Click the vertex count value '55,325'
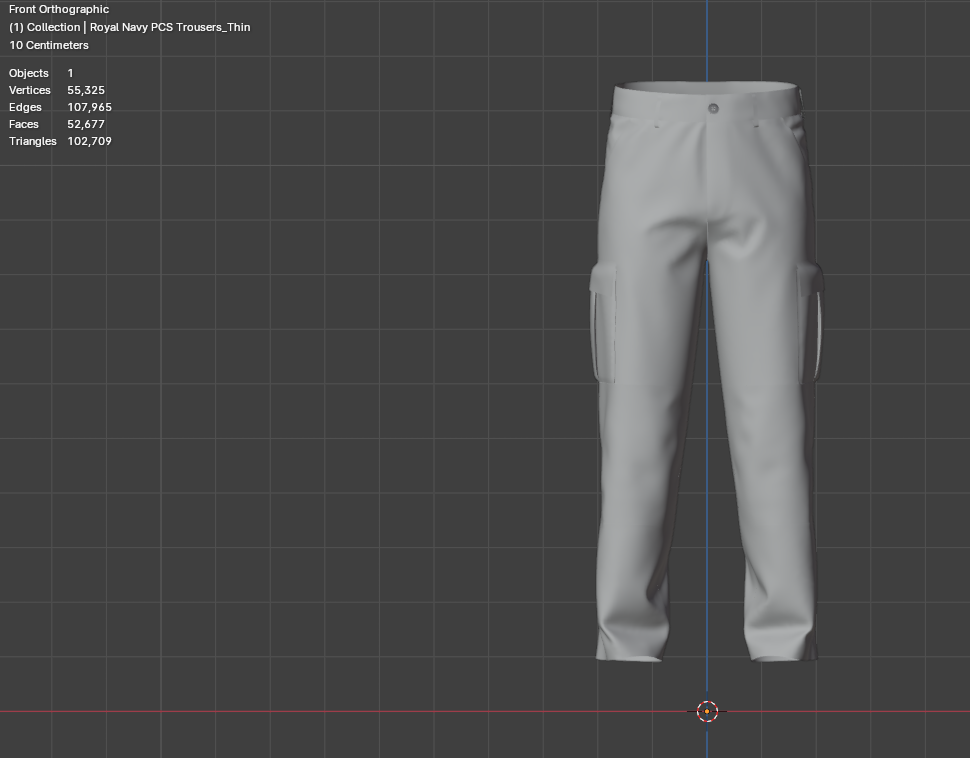This screenshot has height=758, width=970. (86, 90)
